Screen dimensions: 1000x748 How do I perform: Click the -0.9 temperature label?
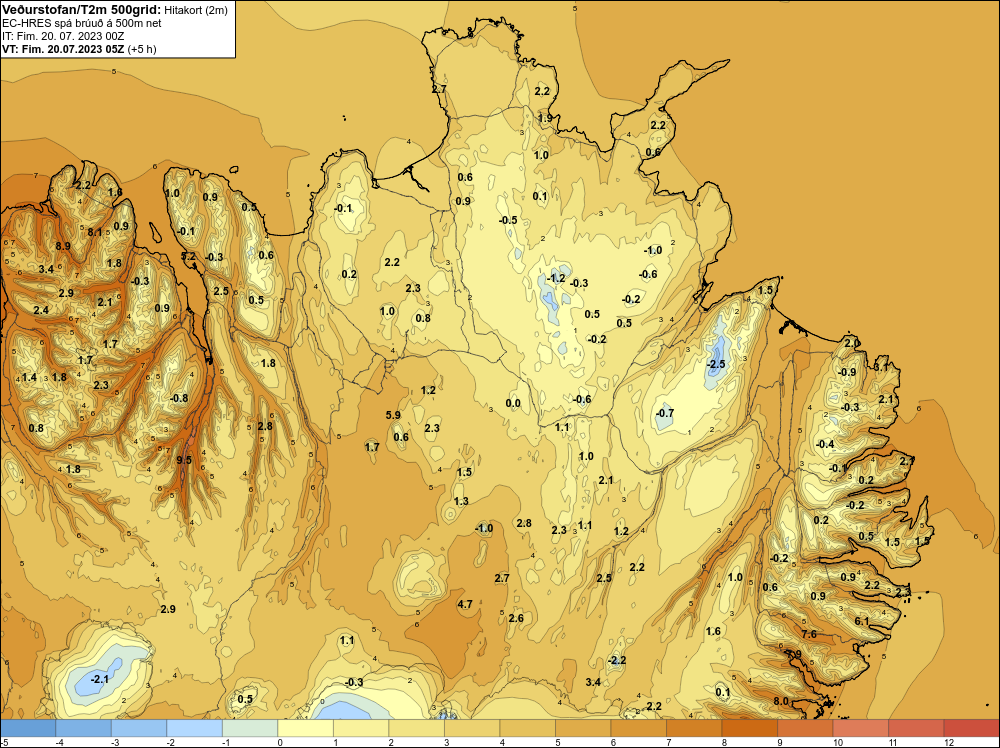coord(846,372)
